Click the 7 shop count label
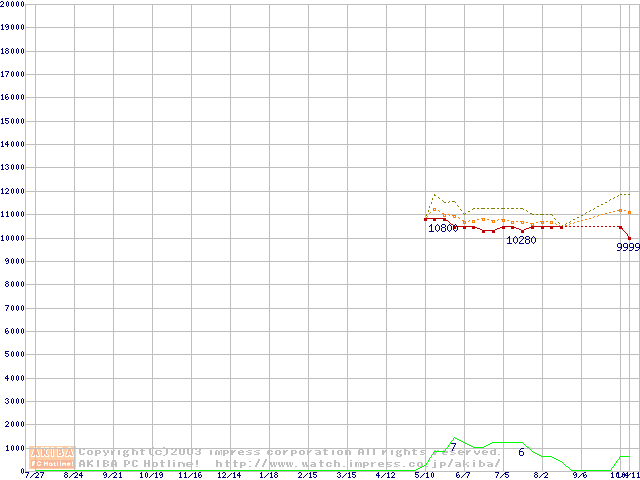Screen dimensions: 640x480 pyautogui.click(x=453, y=447)
